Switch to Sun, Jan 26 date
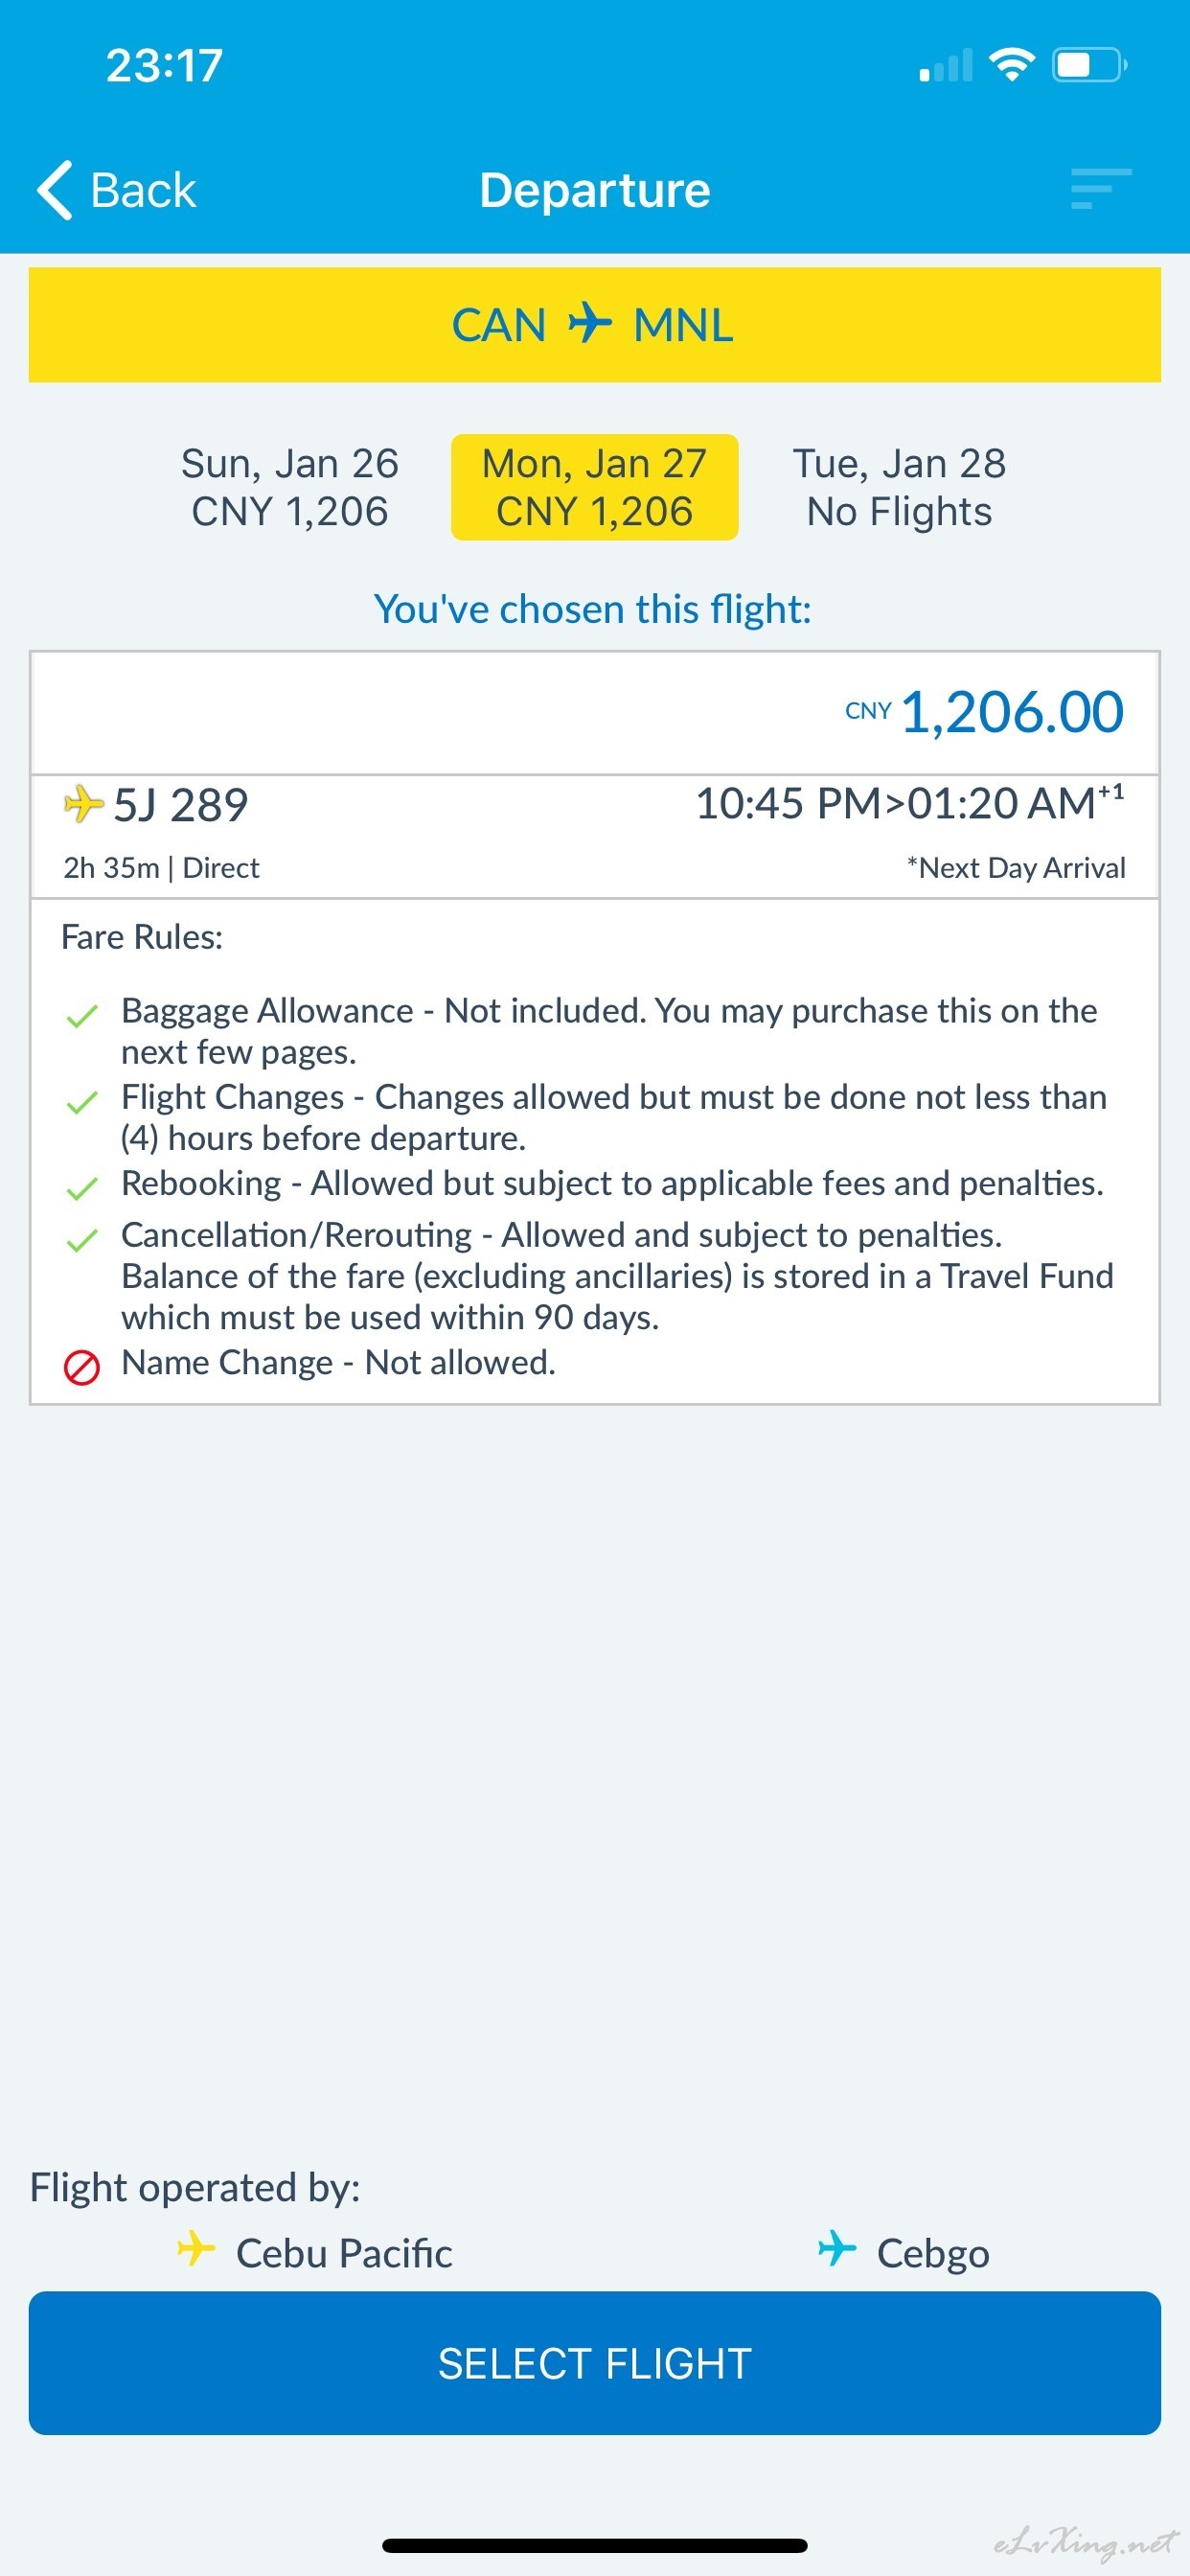The image size is (1190, 2576). click(x=290, y=487)
